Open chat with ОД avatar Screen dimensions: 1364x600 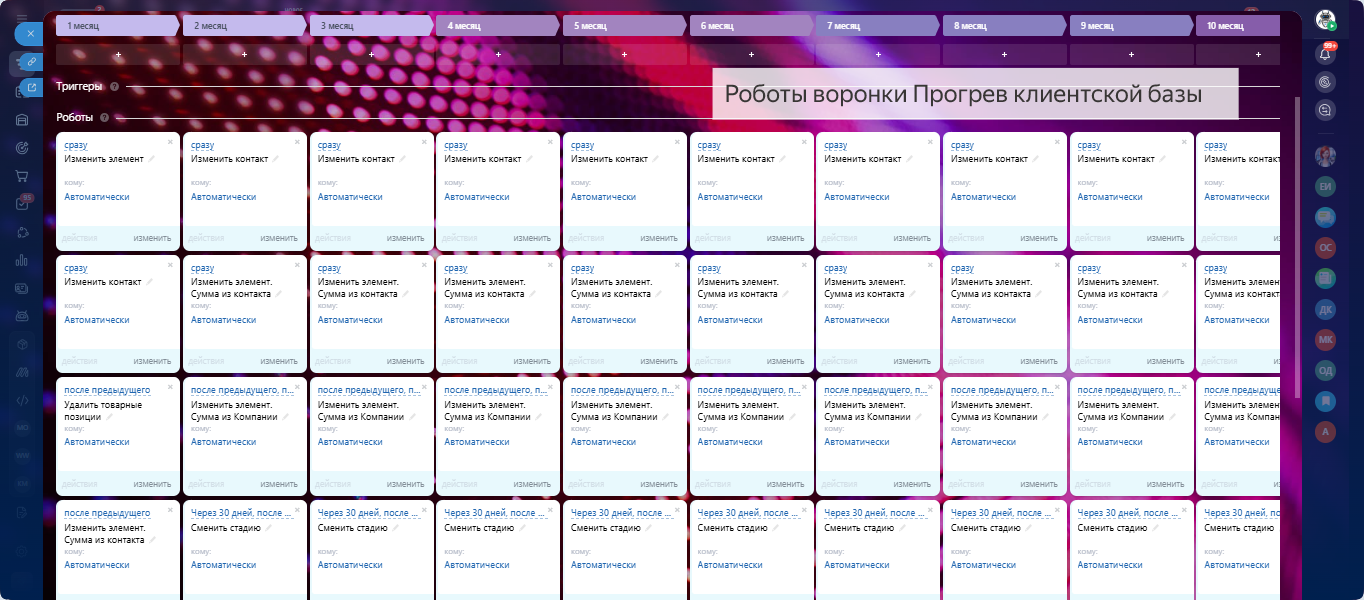(1326, 370)
